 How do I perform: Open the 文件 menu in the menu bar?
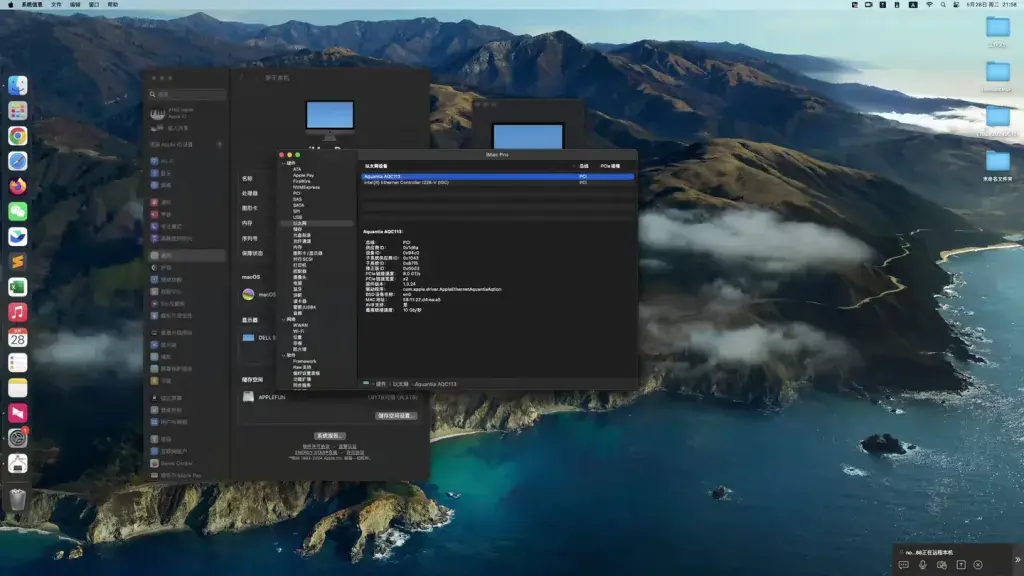(x=56, y=5)
